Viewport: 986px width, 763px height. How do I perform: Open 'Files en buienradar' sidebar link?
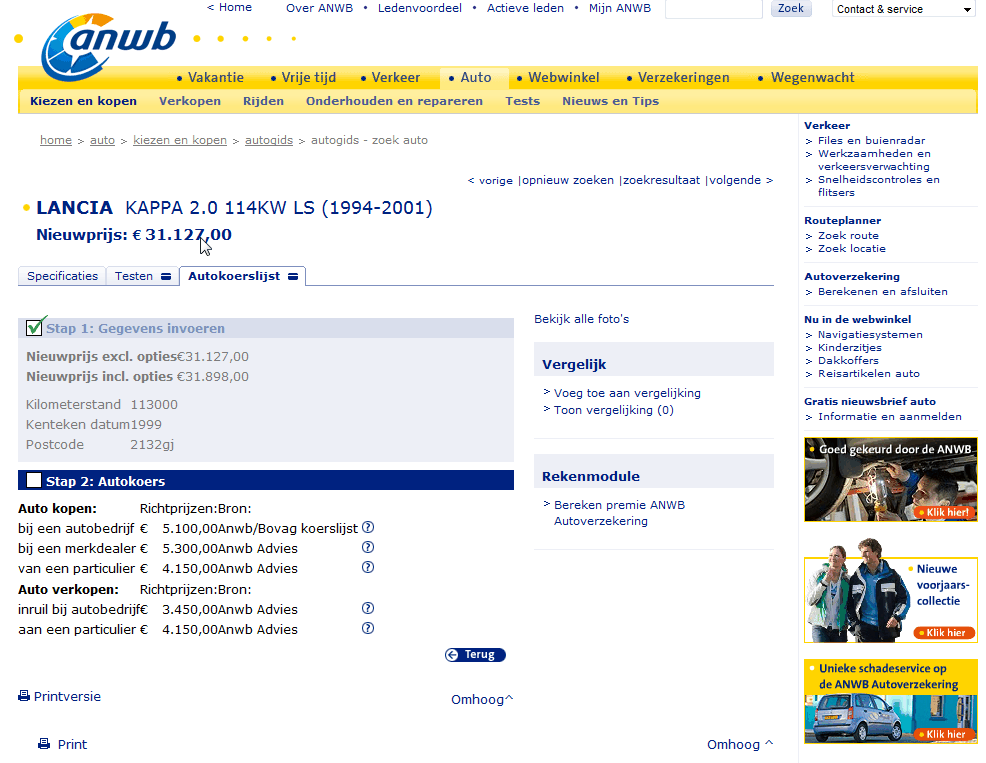pyautogui.click(x=872, y=140)
